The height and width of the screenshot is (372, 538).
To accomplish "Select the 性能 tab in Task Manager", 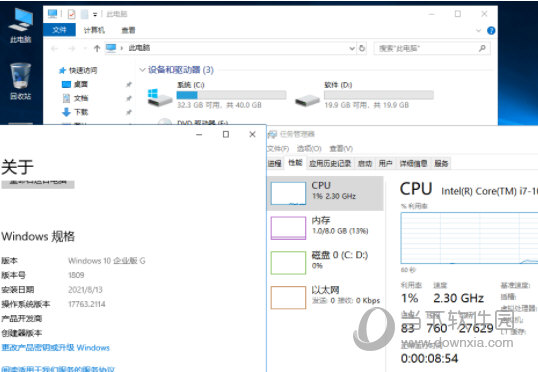I will point(295,163).
